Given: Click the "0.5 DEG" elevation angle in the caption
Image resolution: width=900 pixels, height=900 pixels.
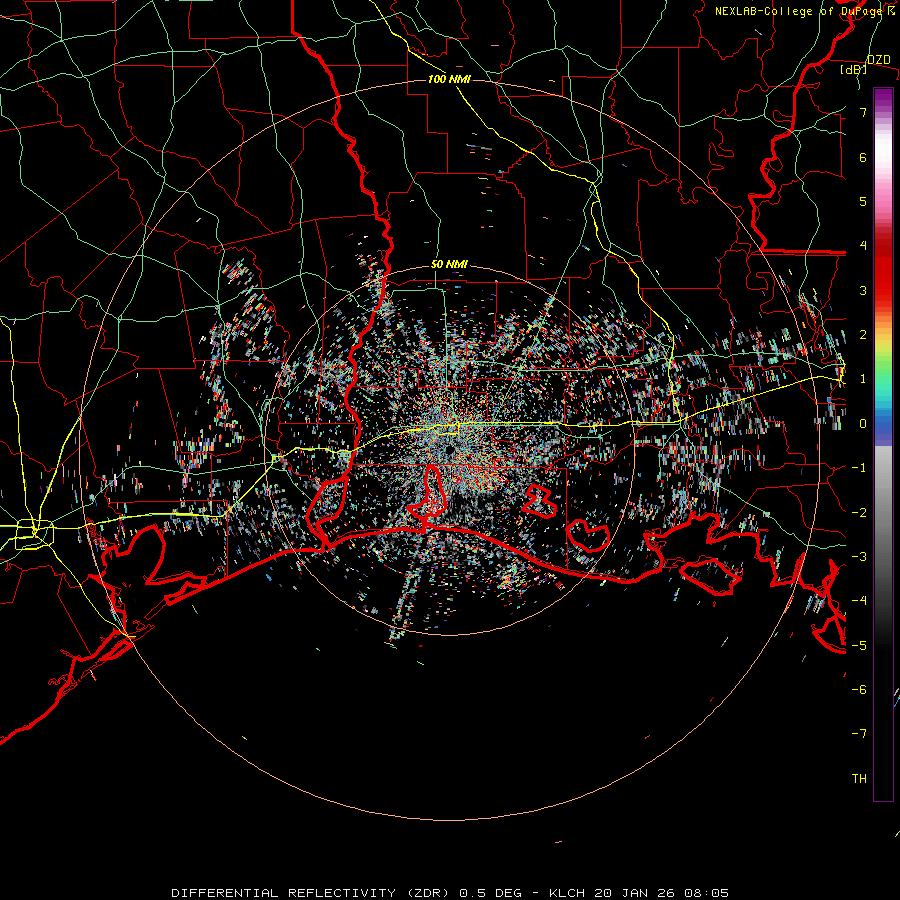Looking at the screenshot, I should coord(490,893).
